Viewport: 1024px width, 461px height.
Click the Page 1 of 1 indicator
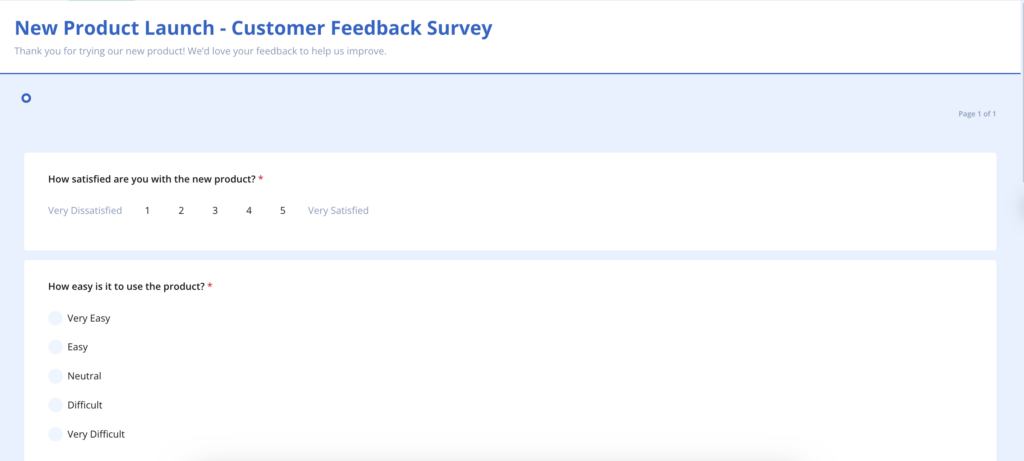(x=977, y=114)
